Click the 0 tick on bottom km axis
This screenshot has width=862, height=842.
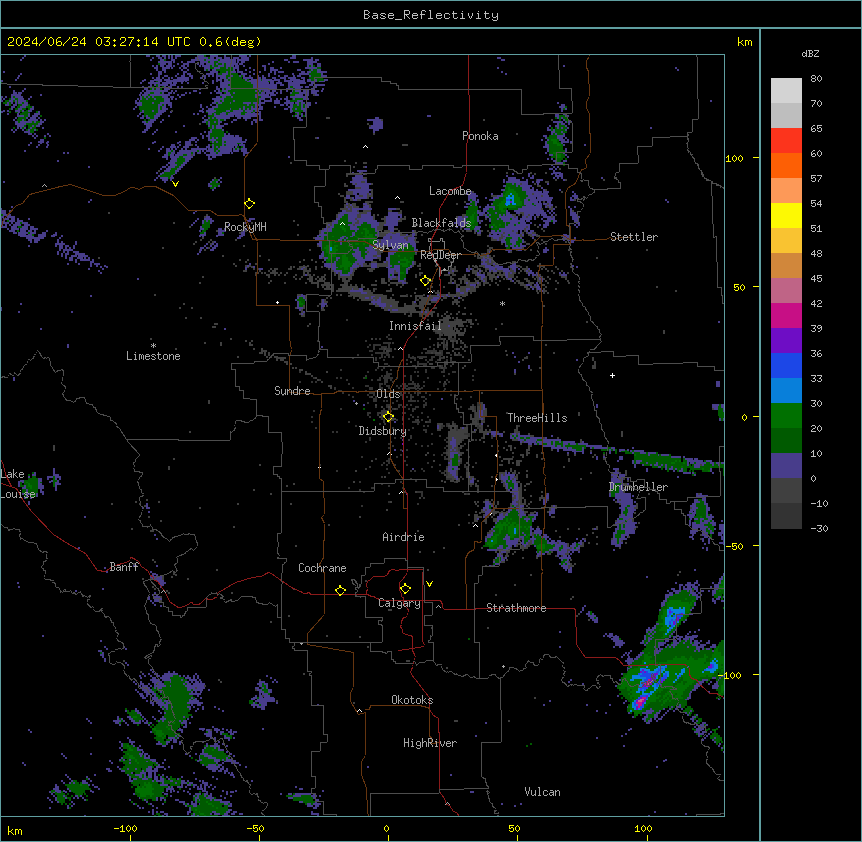pos(386,829)
